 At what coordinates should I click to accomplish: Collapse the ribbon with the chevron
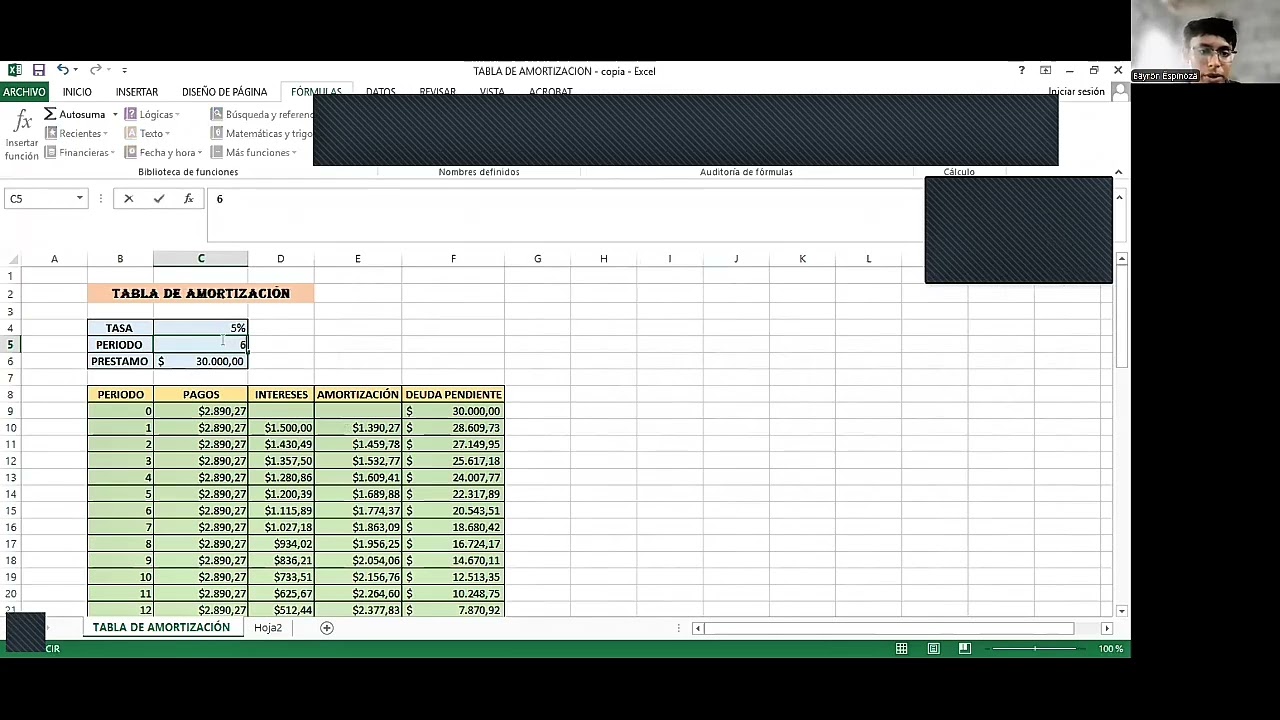coord(1118,172)
